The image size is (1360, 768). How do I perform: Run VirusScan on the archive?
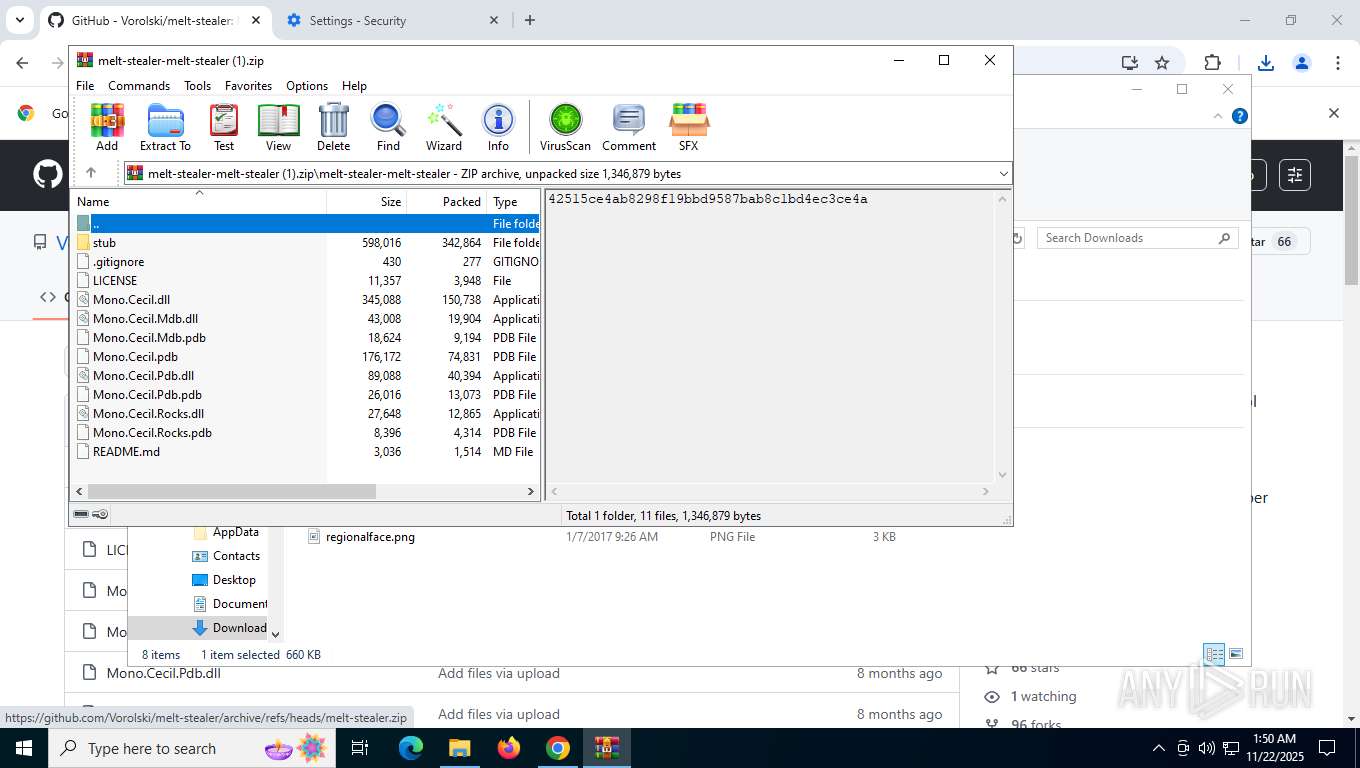tap(565, 127)
